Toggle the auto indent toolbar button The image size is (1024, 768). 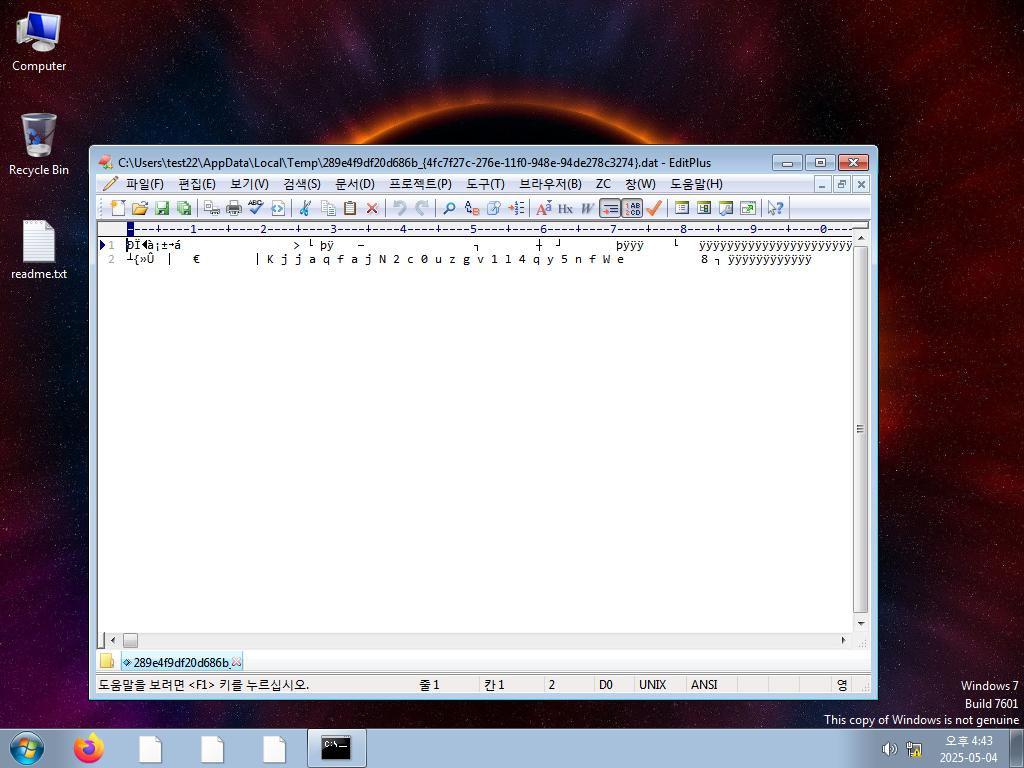pos(610,208)
